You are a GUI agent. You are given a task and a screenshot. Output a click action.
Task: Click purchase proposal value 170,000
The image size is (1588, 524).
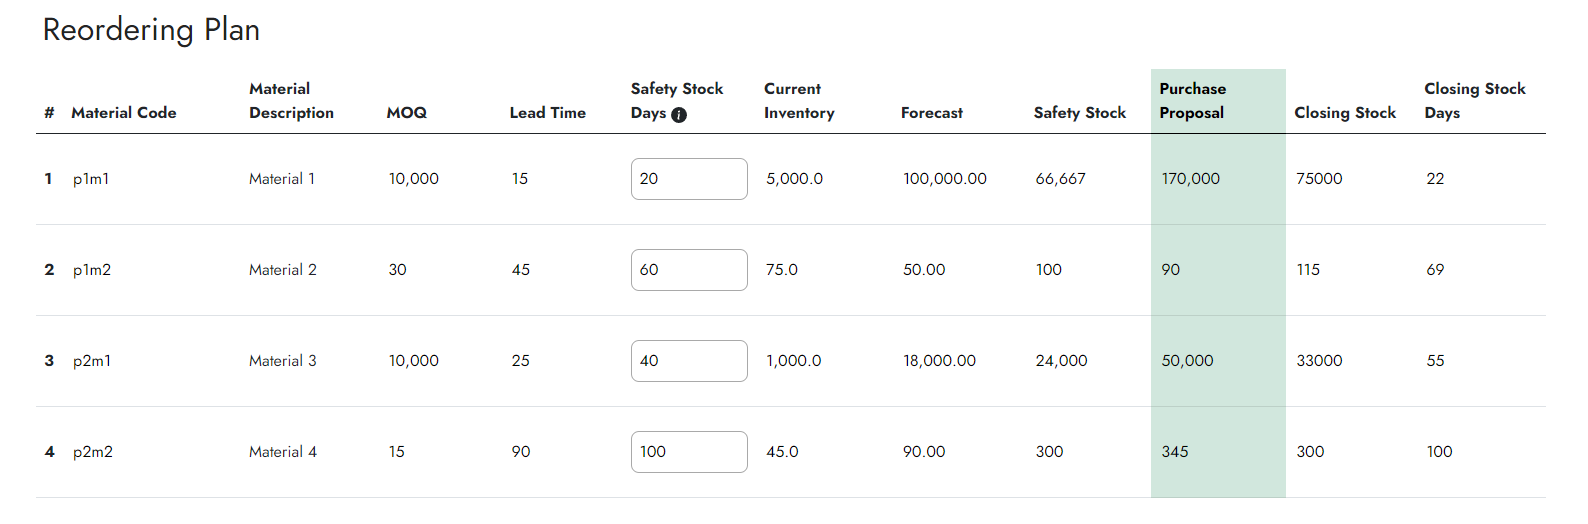(1191, 179)
